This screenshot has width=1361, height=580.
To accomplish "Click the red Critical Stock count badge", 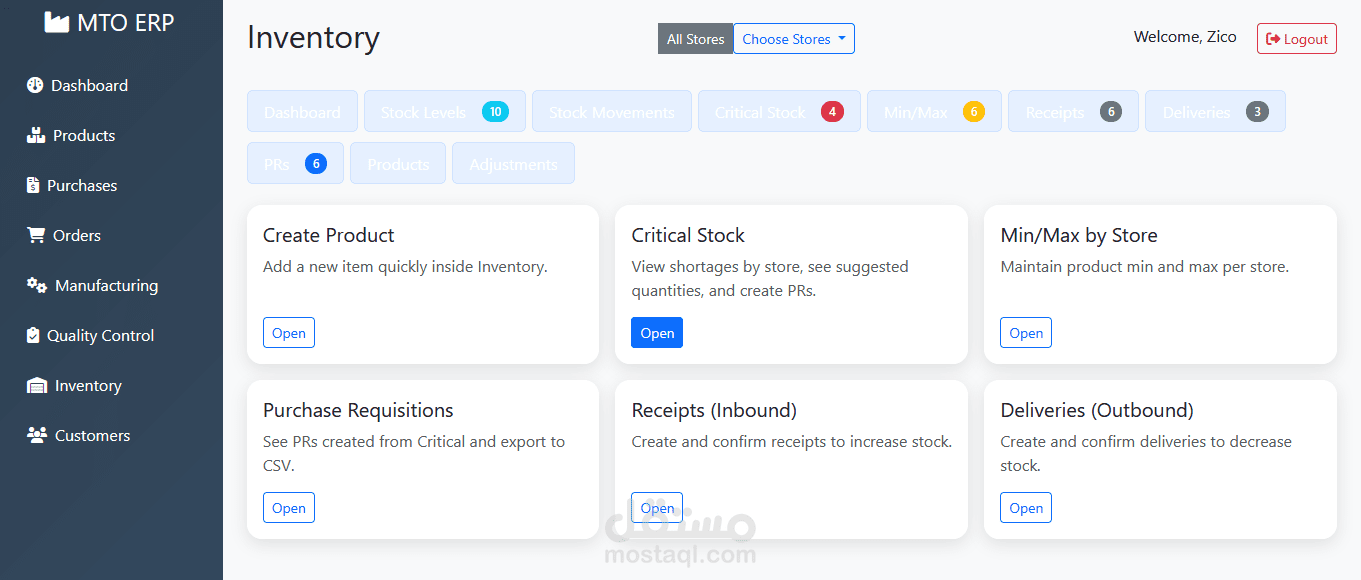I will coord(832,112).
